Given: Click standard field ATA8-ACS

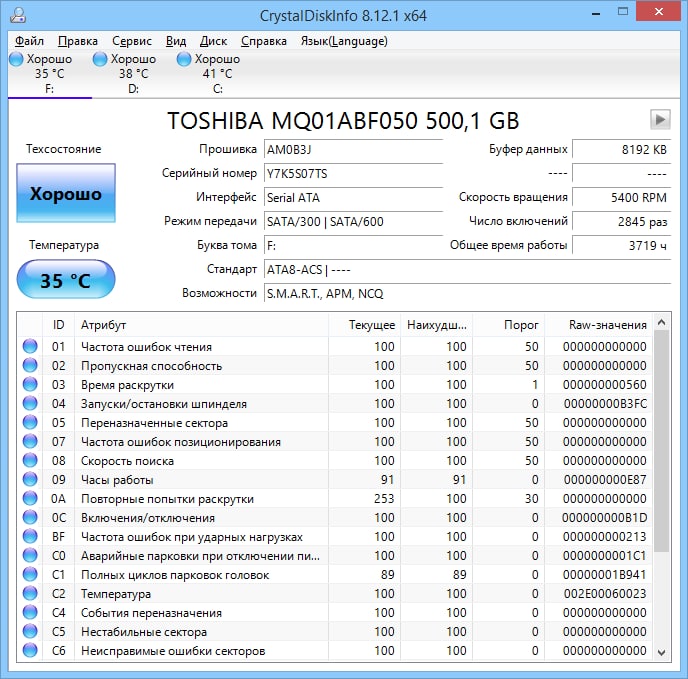Looking at the screenshot, I should 468,269.
